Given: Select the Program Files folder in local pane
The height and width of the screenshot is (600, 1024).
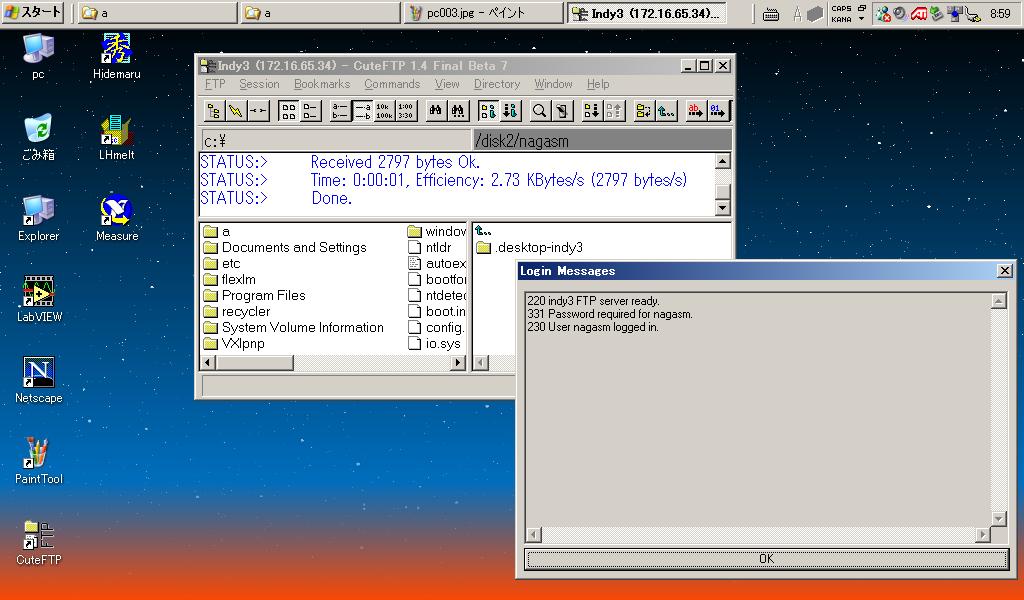Looking at the screenshot, I should [263, 295].
